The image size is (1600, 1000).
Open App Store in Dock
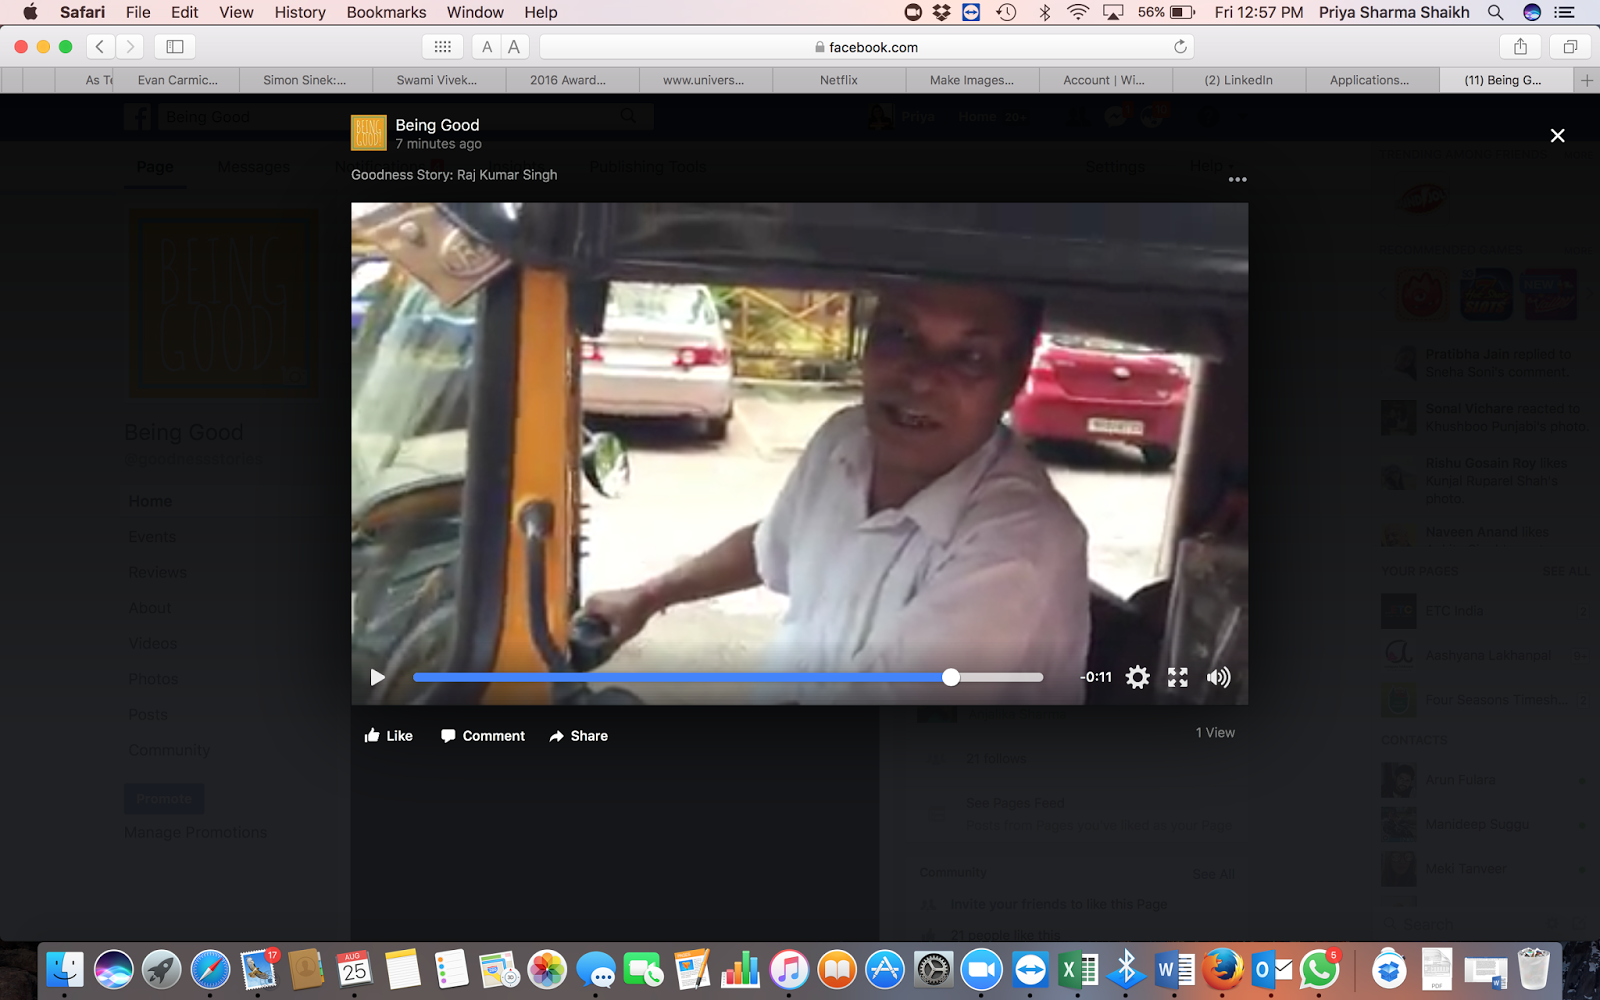point(885,969)
